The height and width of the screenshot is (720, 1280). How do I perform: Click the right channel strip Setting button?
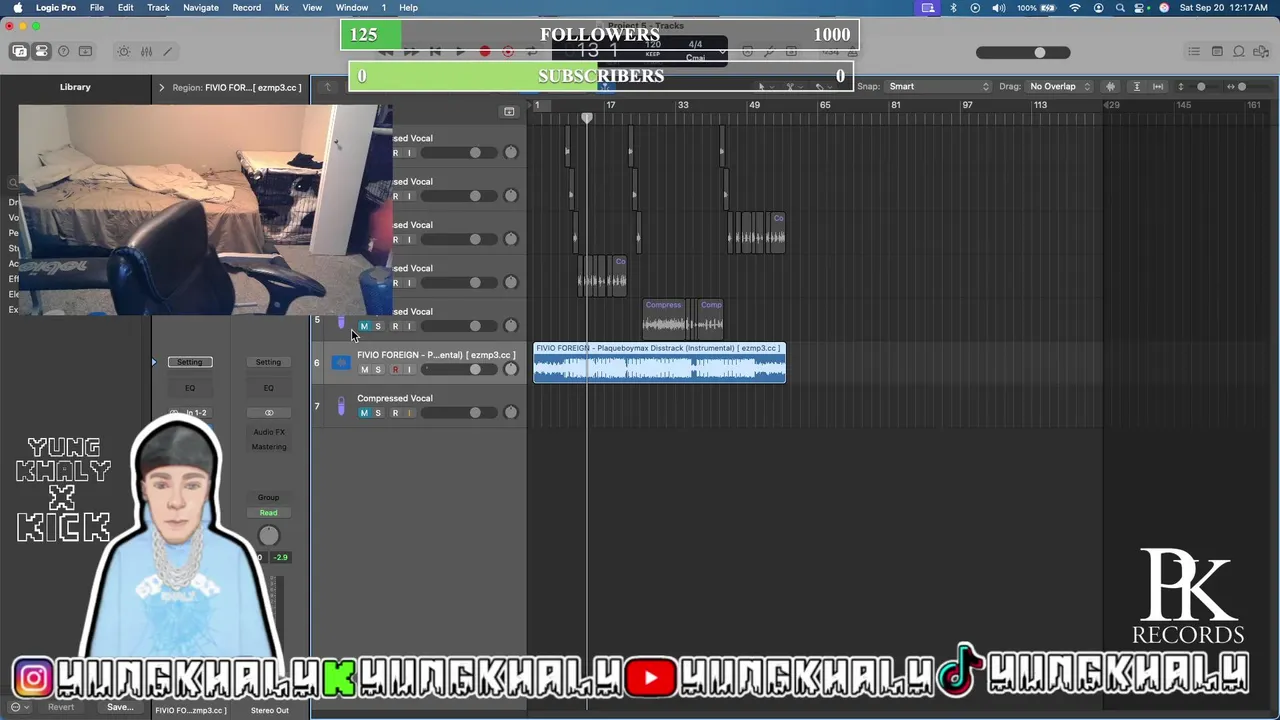(268, 362)
